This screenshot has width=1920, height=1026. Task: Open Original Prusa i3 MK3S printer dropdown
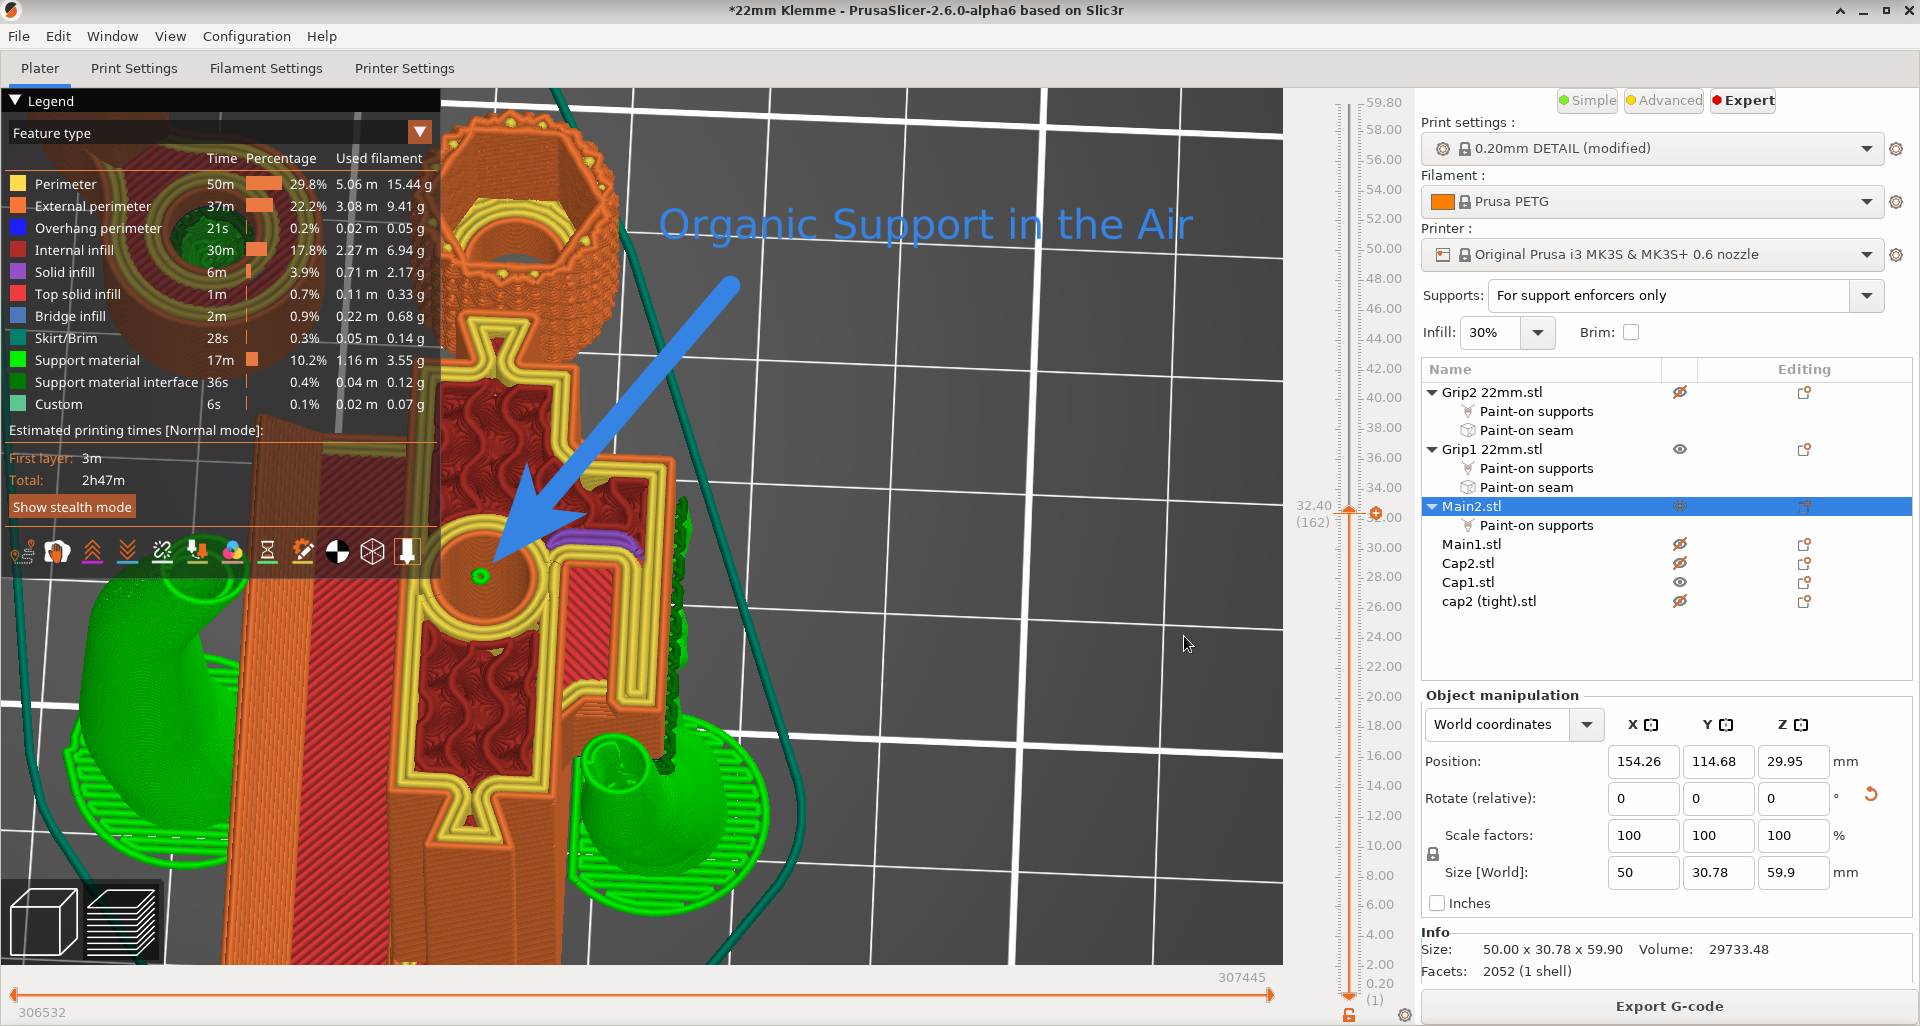[x=1652, y=255]
